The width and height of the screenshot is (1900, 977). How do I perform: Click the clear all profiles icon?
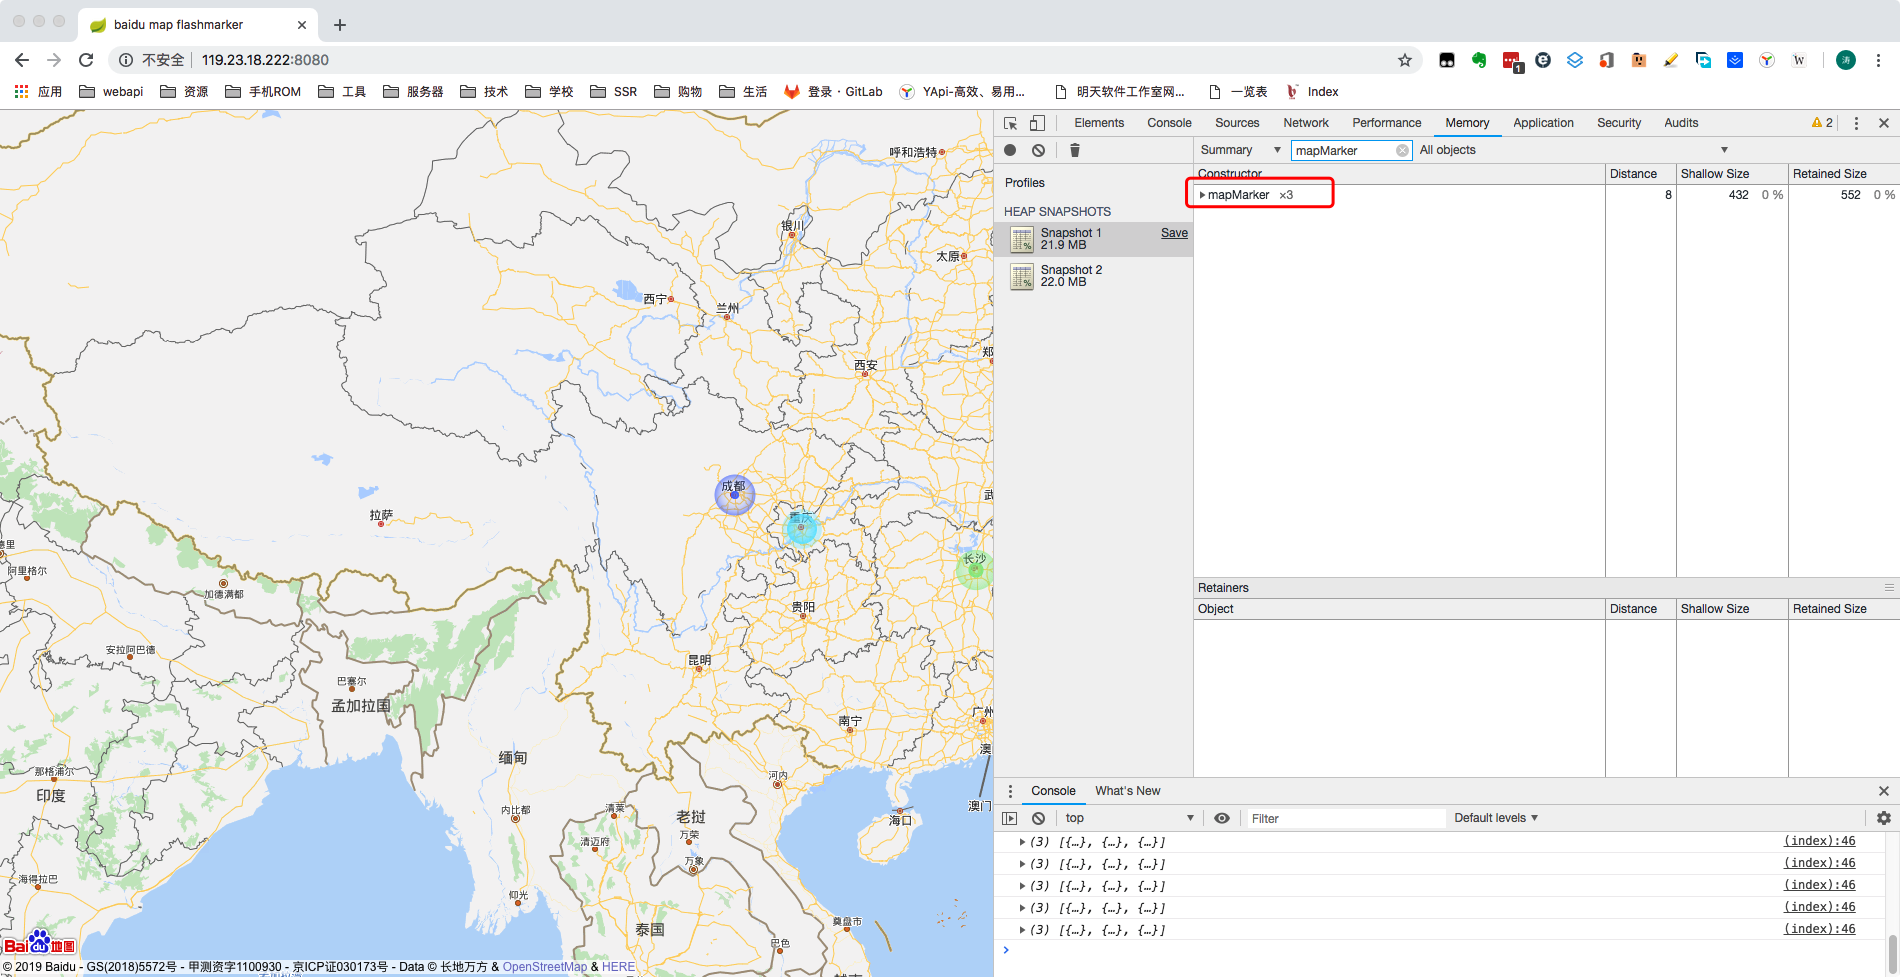click(1039, 150)
